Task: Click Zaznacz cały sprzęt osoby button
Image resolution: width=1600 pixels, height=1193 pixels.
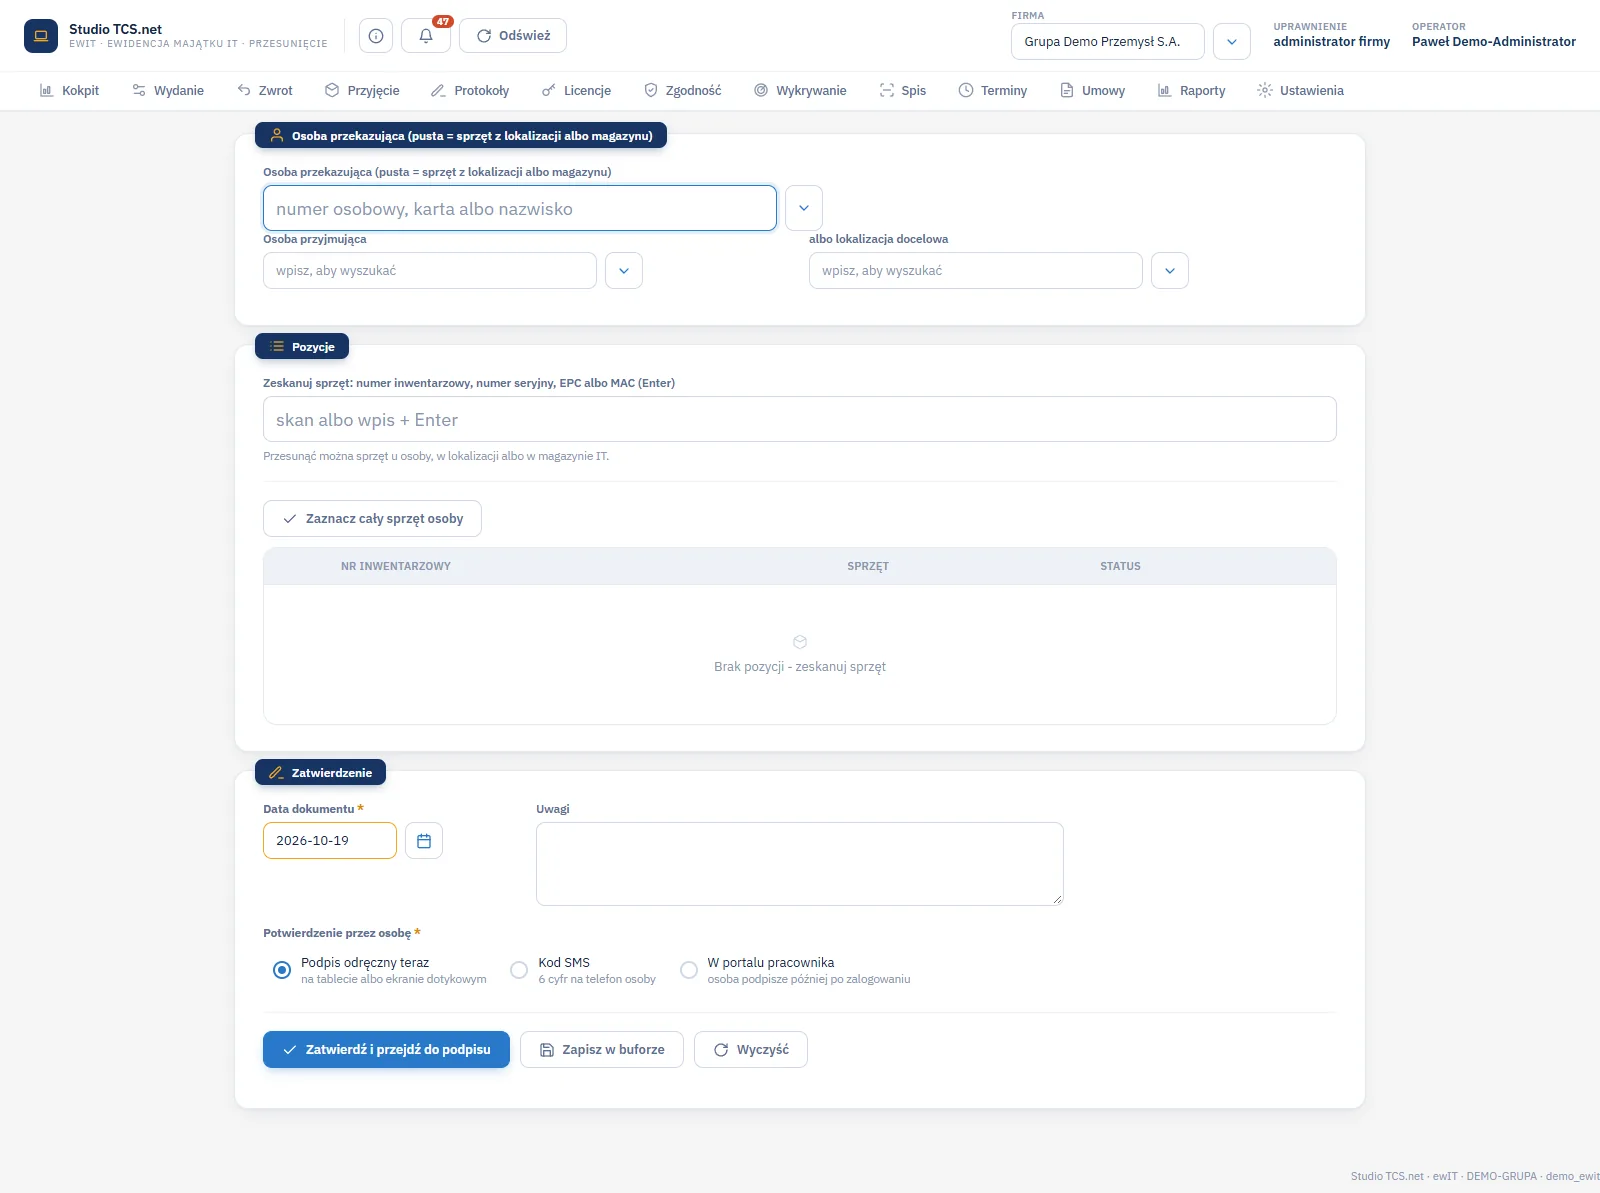Action: tap(372, 519)
